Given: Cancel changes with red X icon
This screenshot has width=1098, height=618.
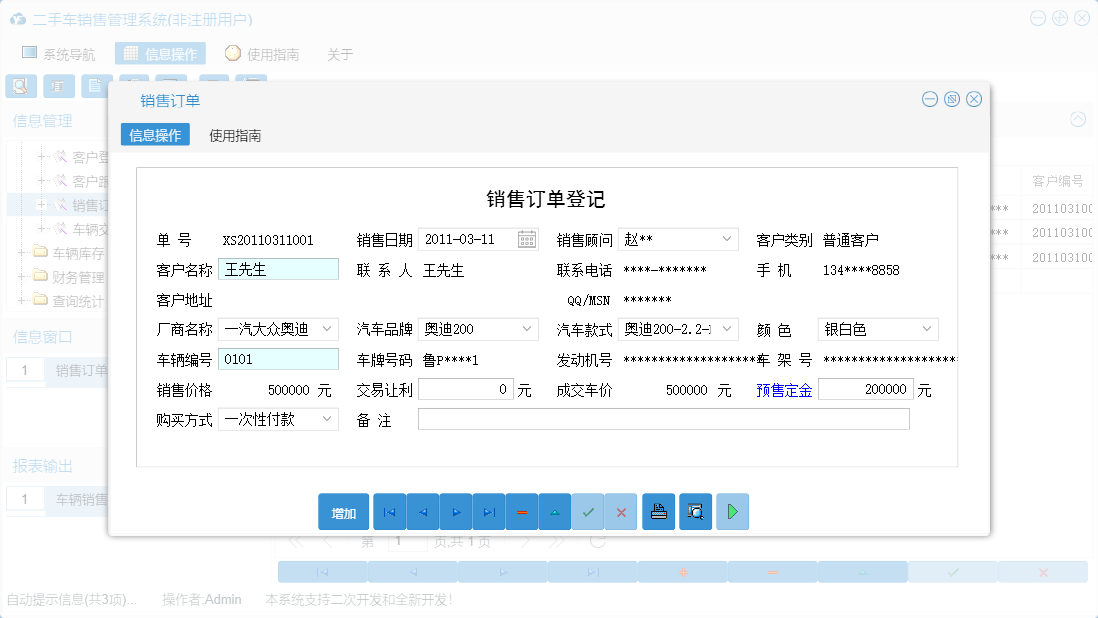Looking at the screenshot, I should (x=621, y=511).
